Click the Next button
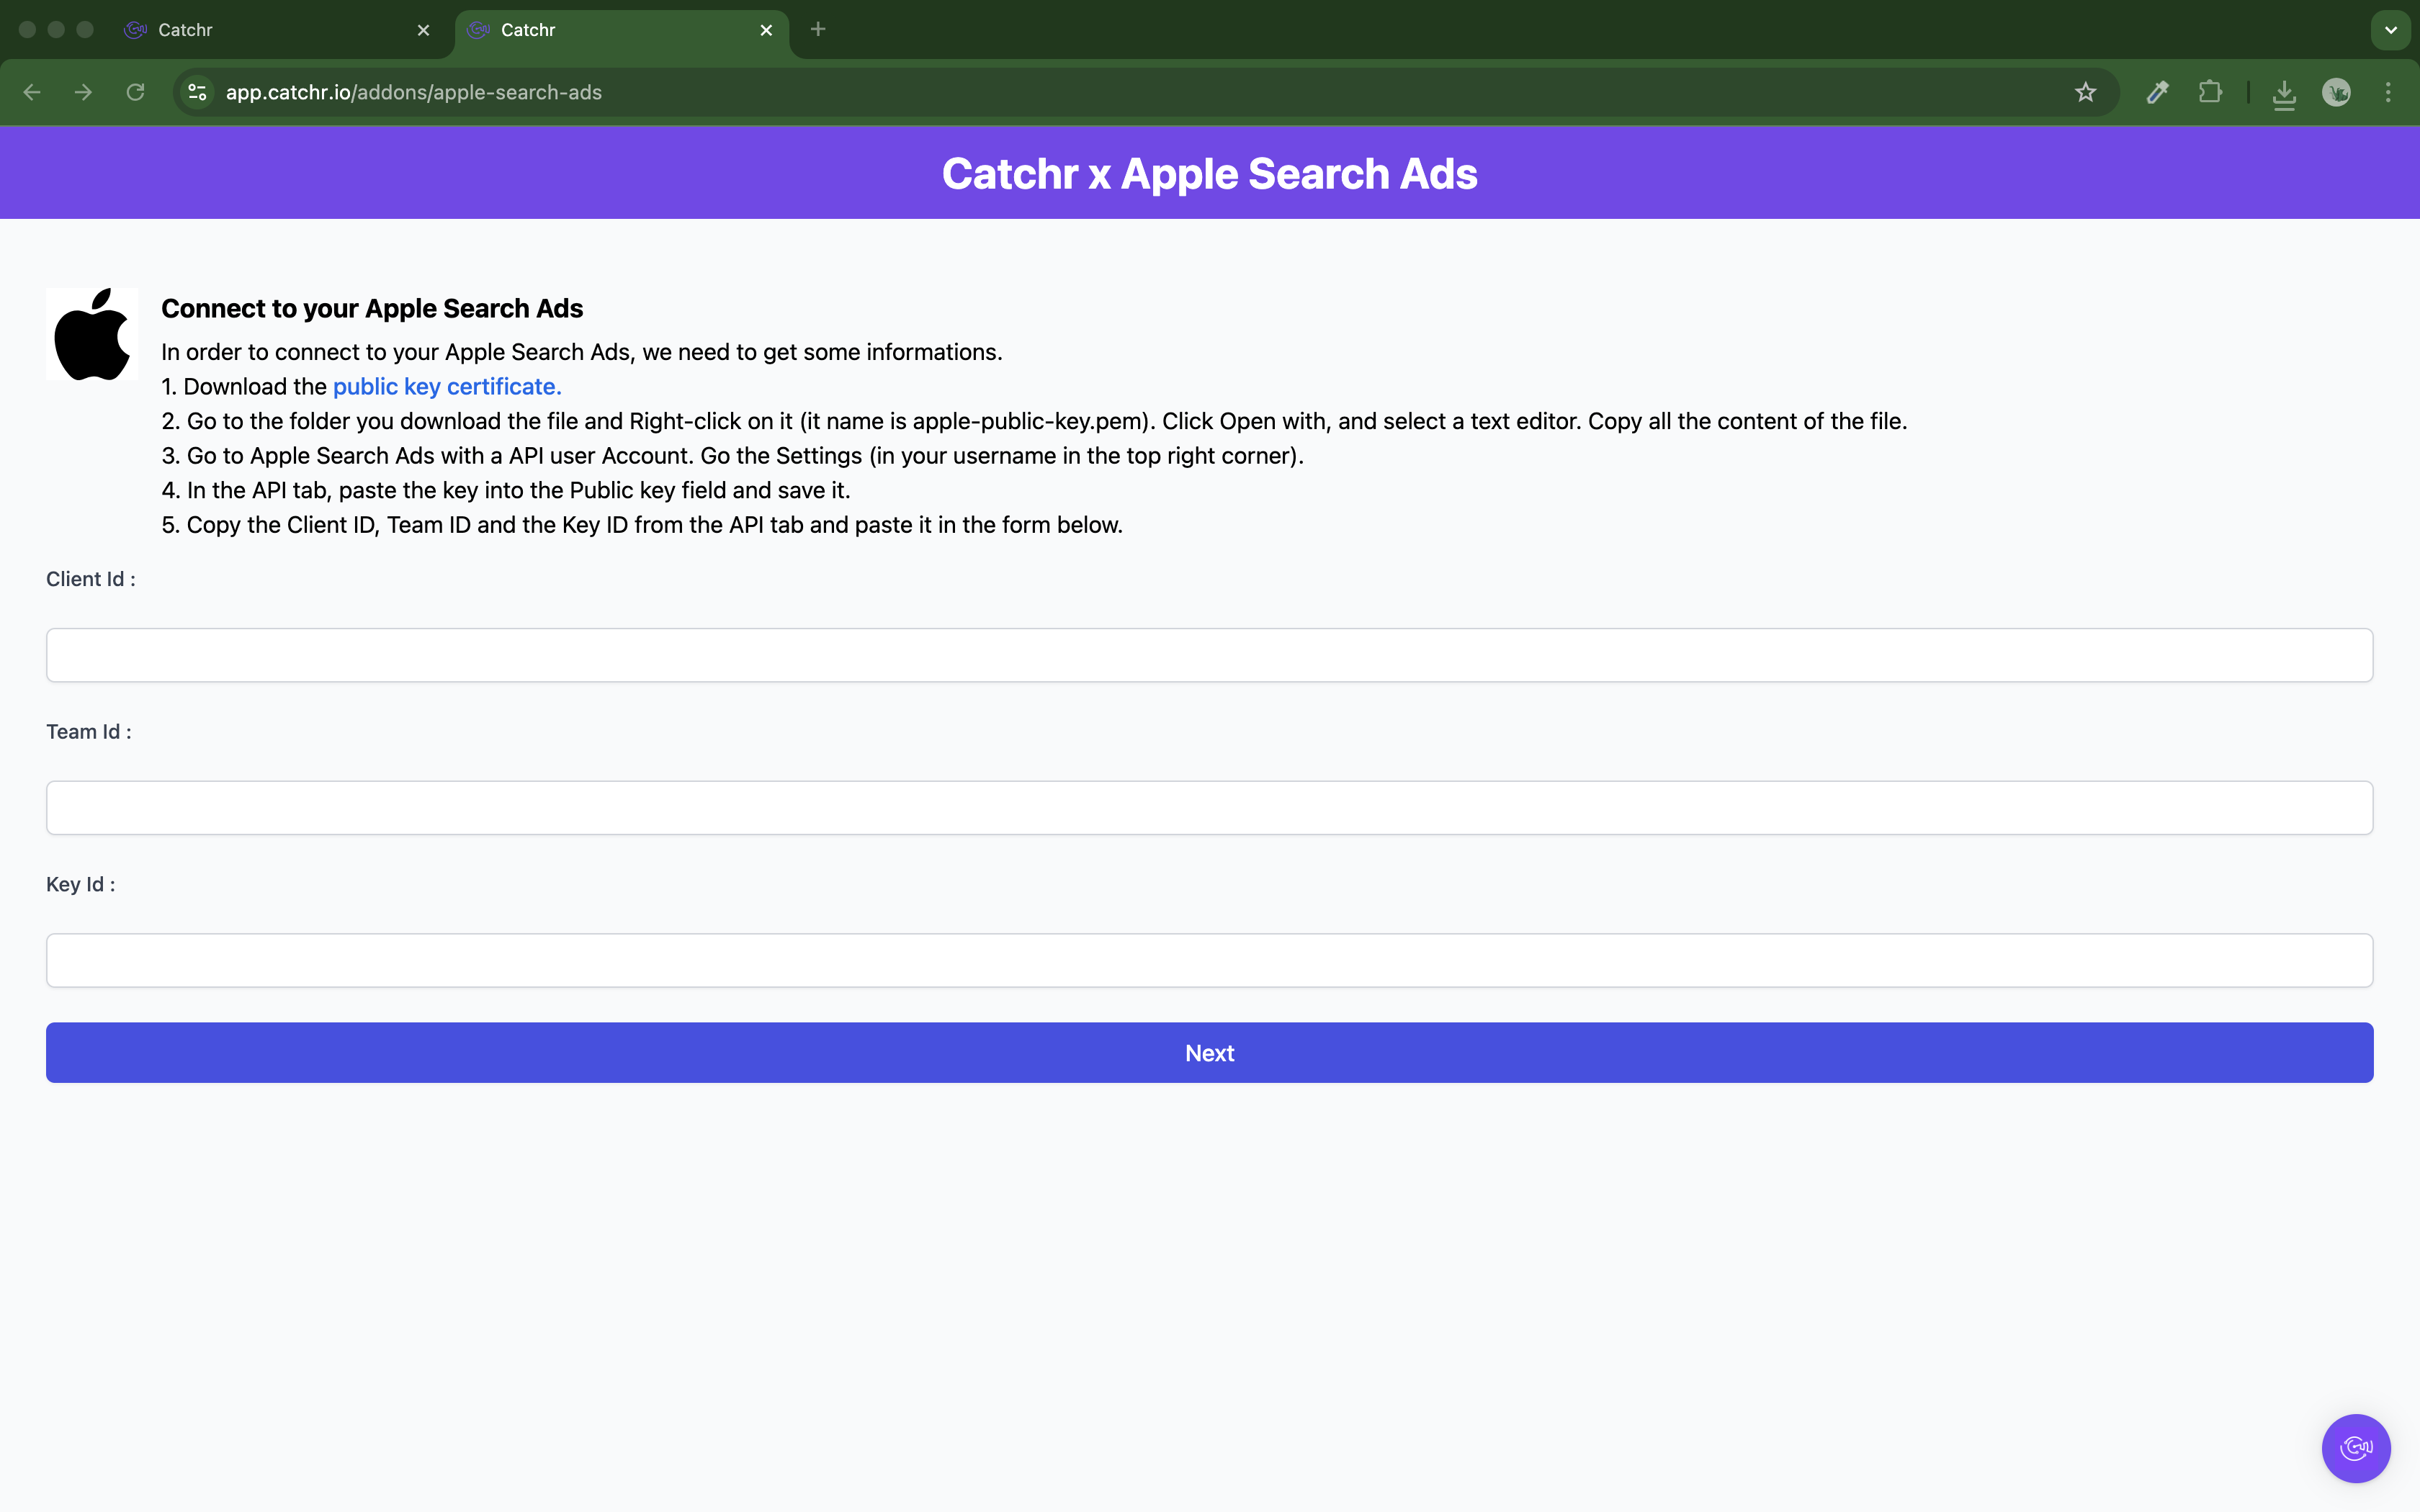Screen dimensions: 2420x1512 click(x=1209, y=1052)
